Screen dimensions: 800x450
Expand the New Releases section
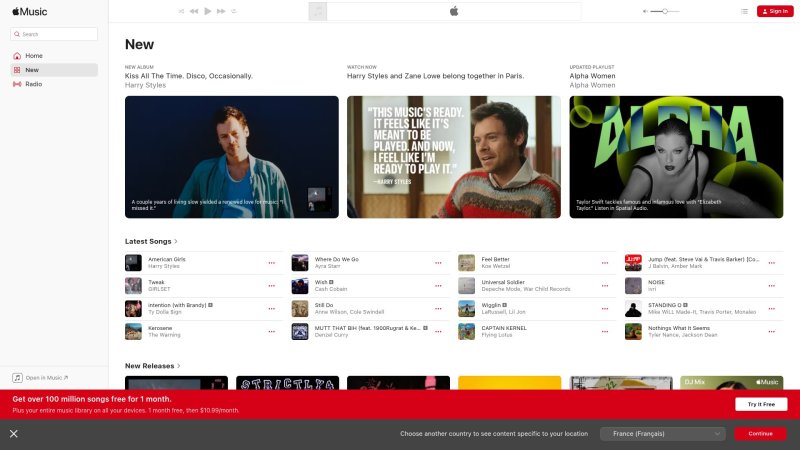pos(153,366)
